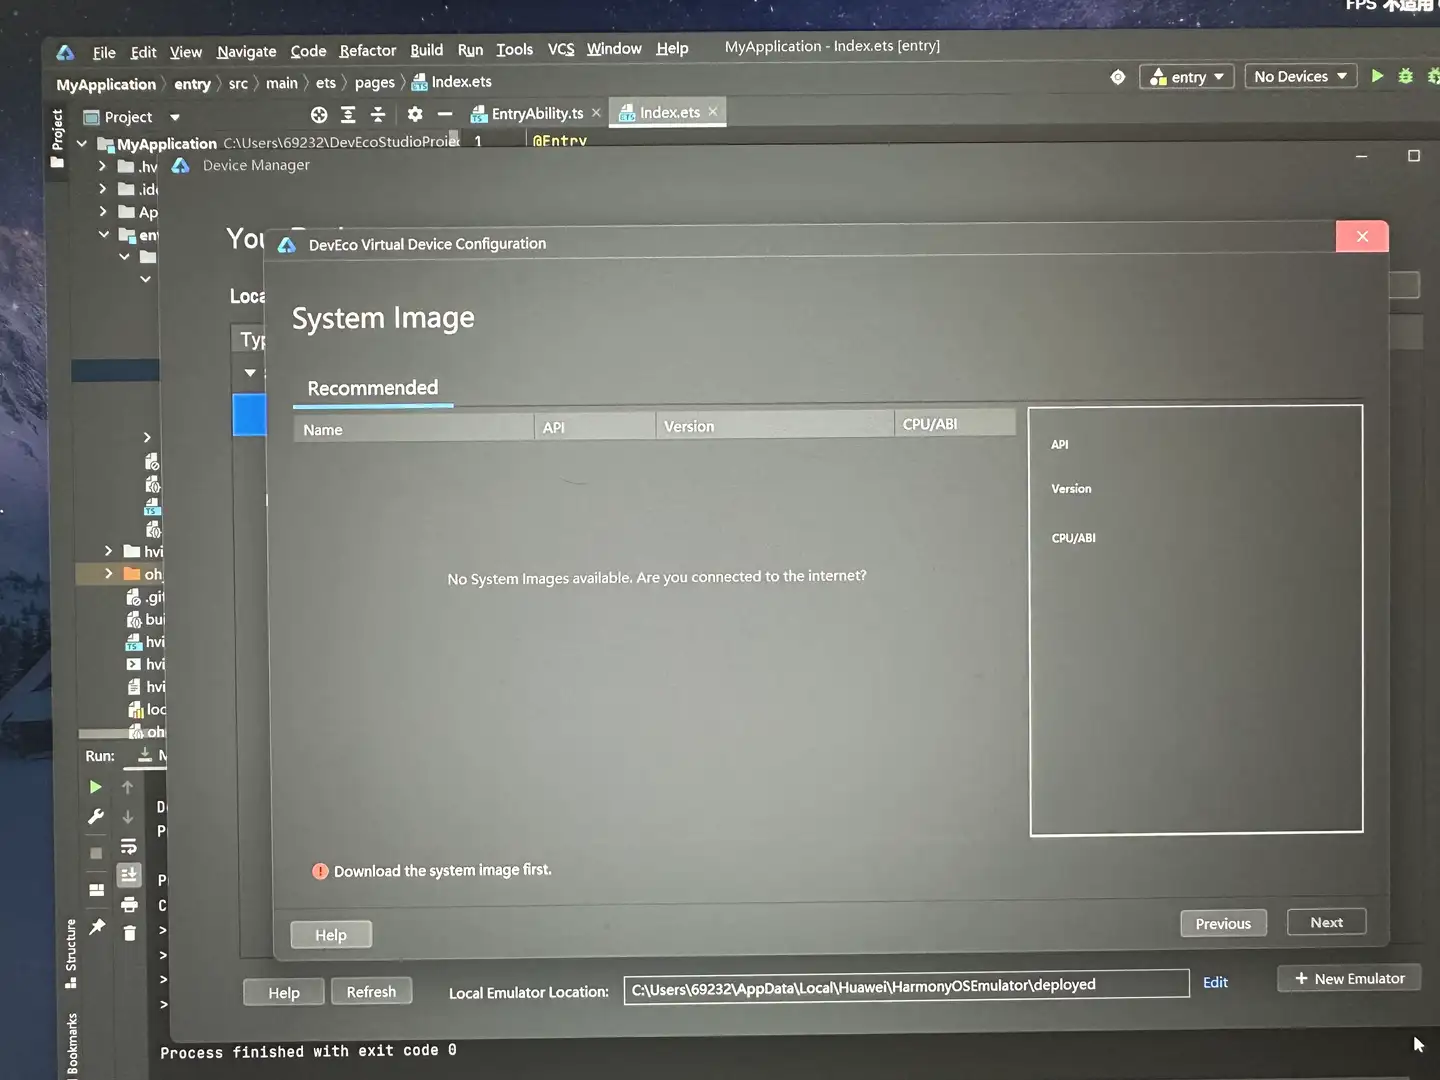Open the Tools menu

514,49
